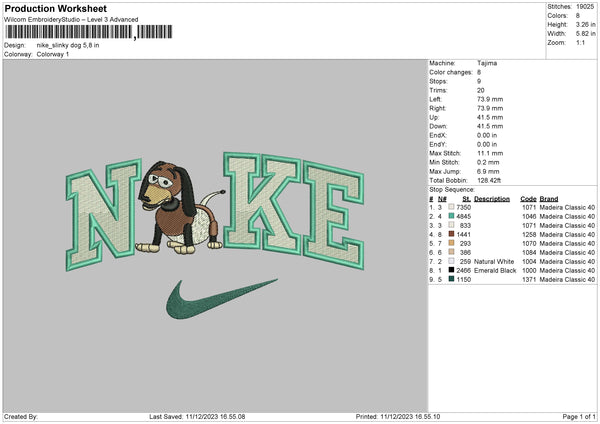Click the 73.9 mm value next to Left
600x424 pixels.
tap(490, 99)
